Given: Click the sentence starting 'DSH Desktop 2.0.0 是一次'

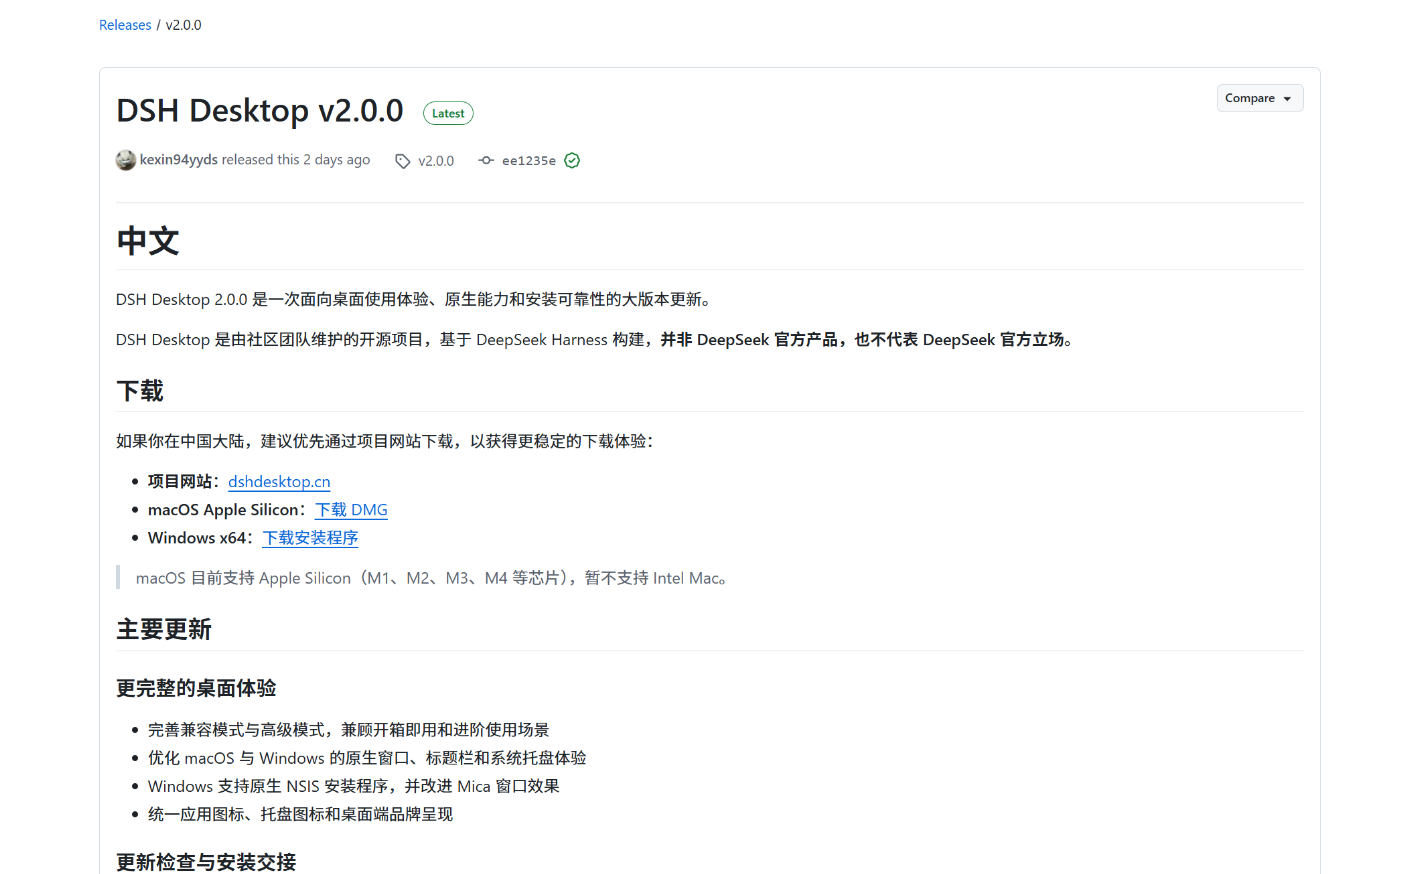Looking at the screenshot, I should [x=416, y=300].
